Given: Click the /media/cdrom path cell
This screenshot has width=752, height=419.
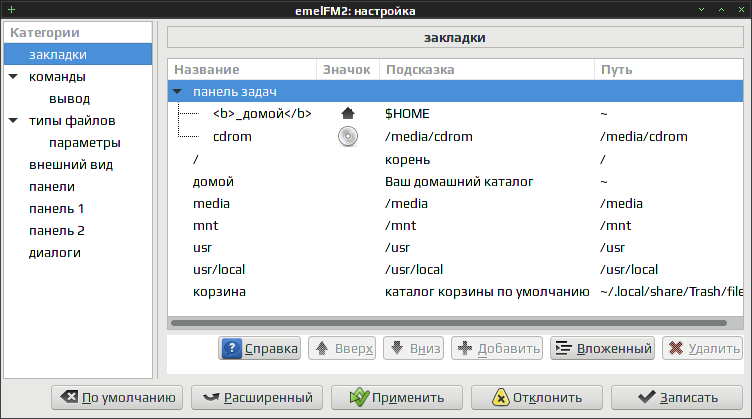Looking at the screenshot, I should click(644, 137).
